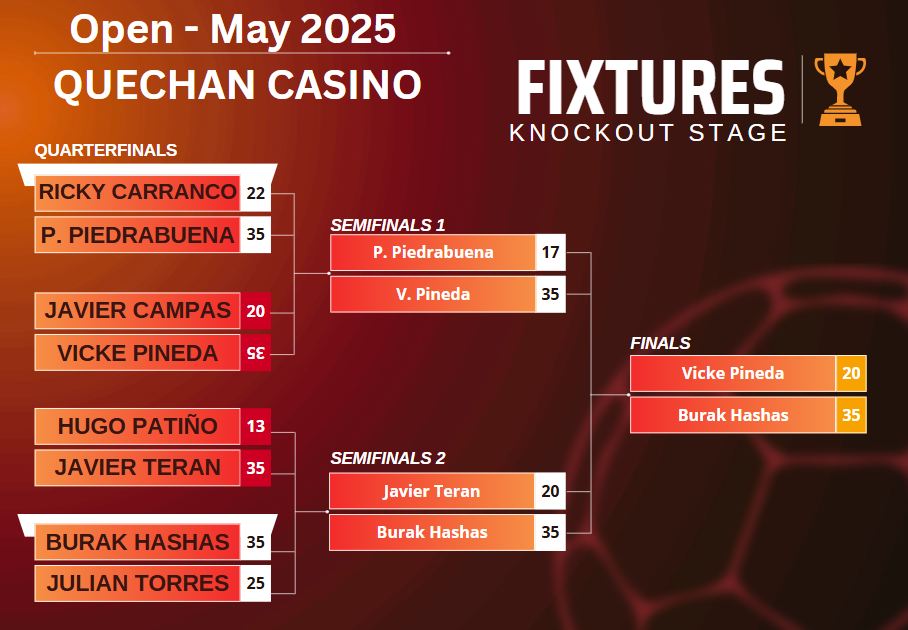This screenshot has width=908, height=630.
Task: Click Javier Teran quarterfinal name box
Action: click(138, 468)
